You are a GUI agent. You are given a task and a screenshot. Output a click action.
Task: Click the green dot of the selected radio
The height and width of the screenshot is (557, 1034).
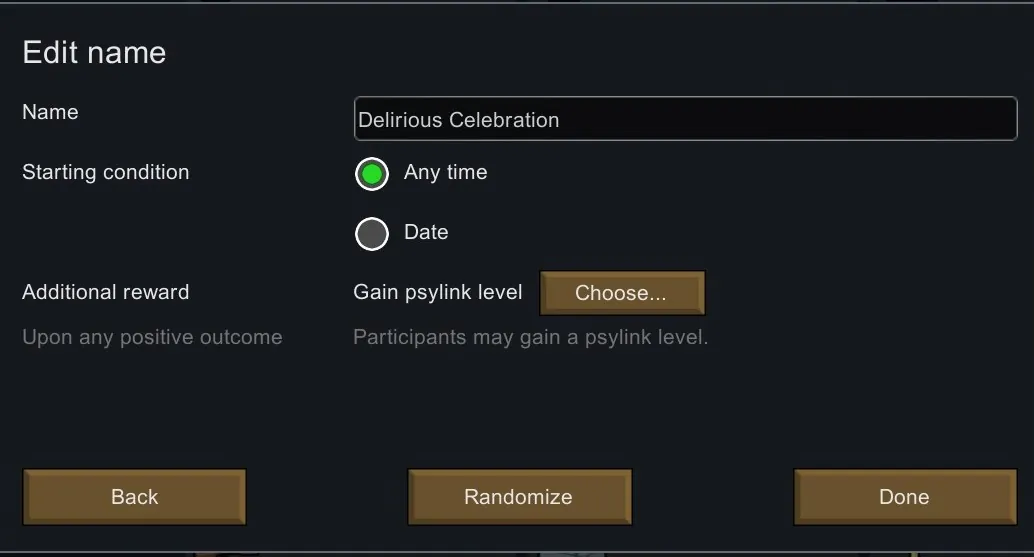[x=372, y=174]
